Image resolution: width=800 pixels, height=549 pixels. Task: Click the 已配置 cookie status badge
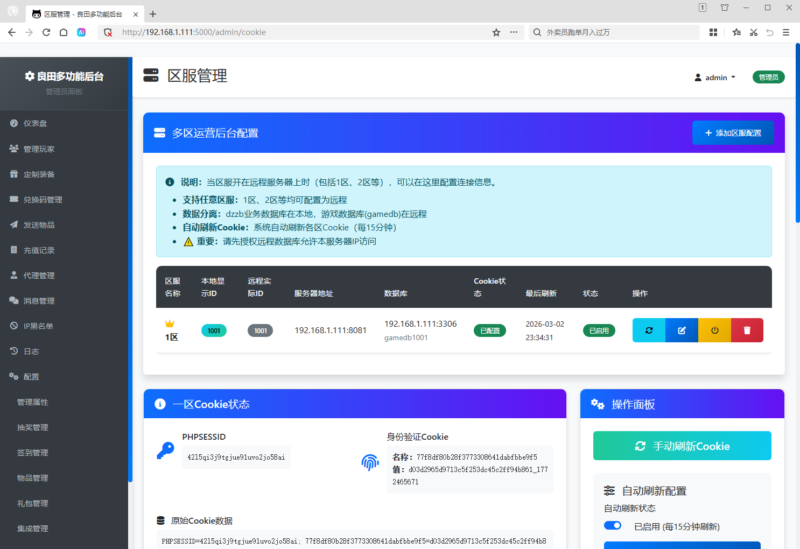point(490,331)
